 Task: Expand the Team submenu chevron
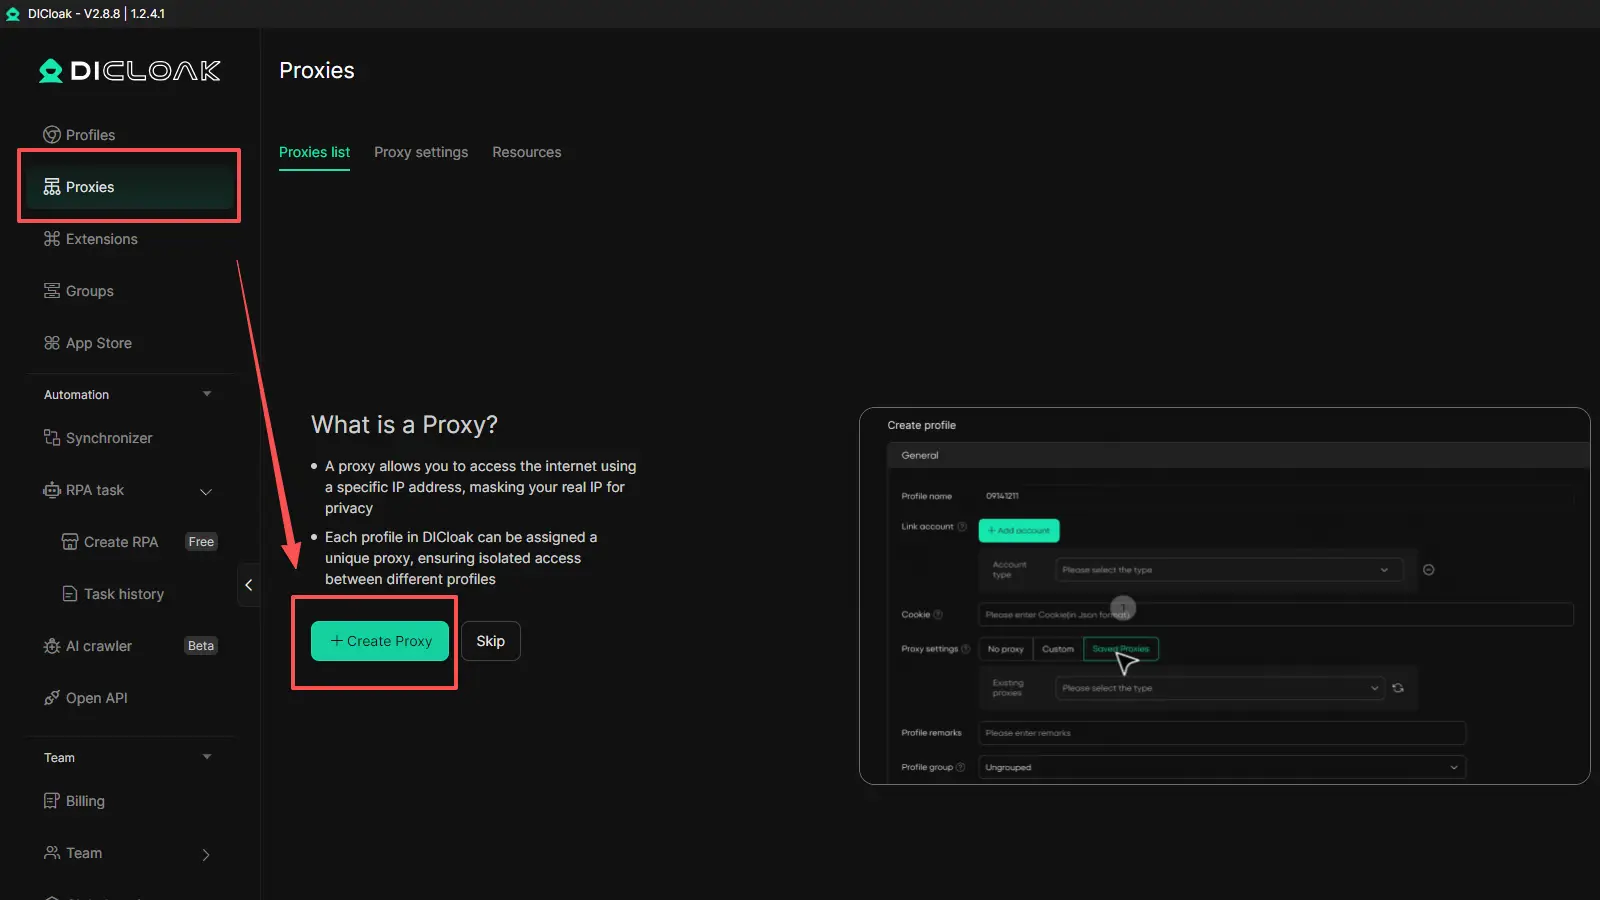pos(206,854)
